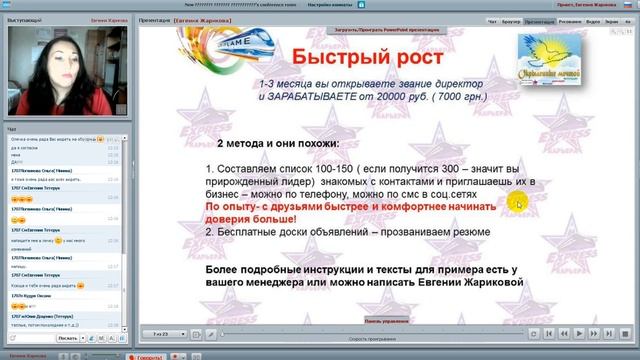Click the chat scrollbar up arrow
Viewport: 640px width, 360px height.
[x=124, y=139]
